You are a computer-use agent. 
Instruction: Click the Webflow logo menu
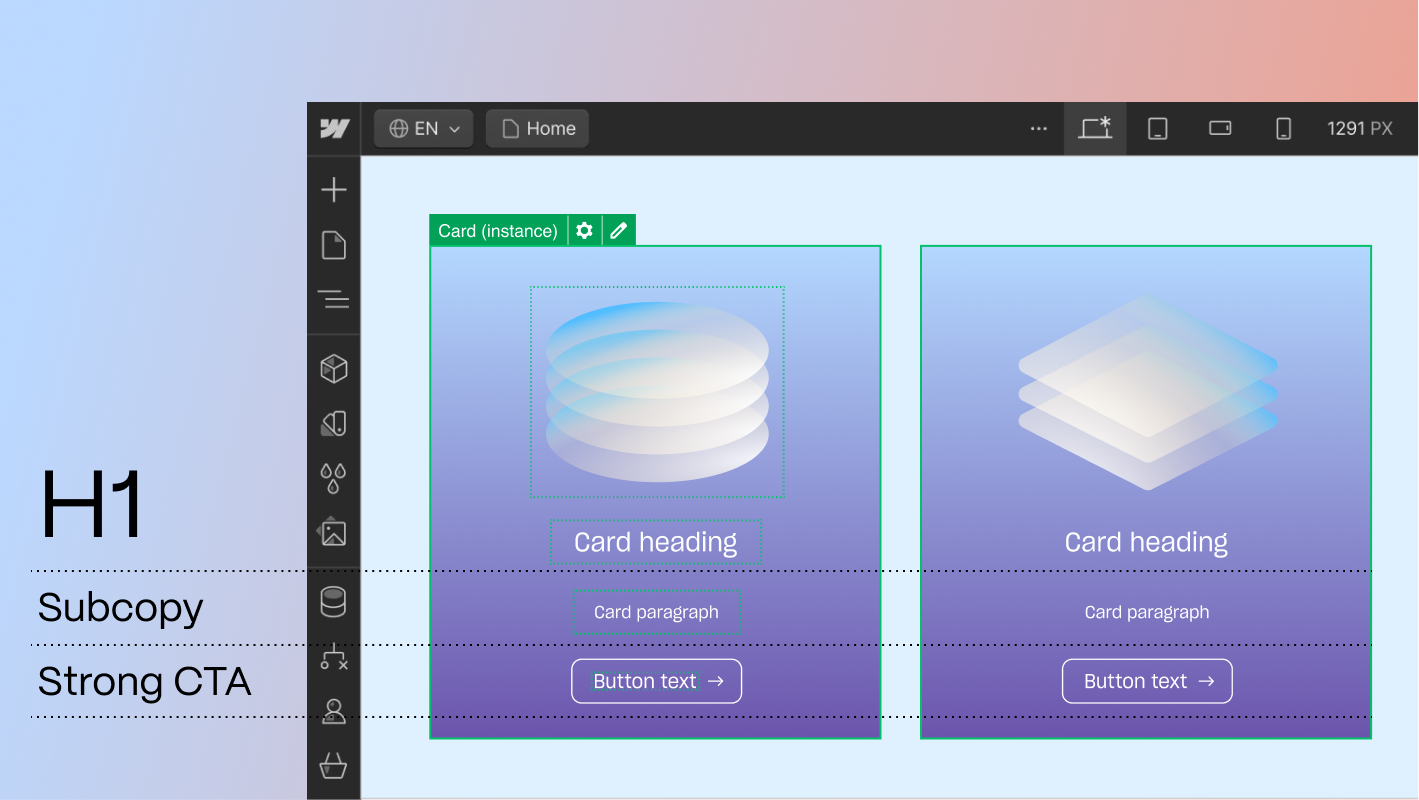coord(334,128)
